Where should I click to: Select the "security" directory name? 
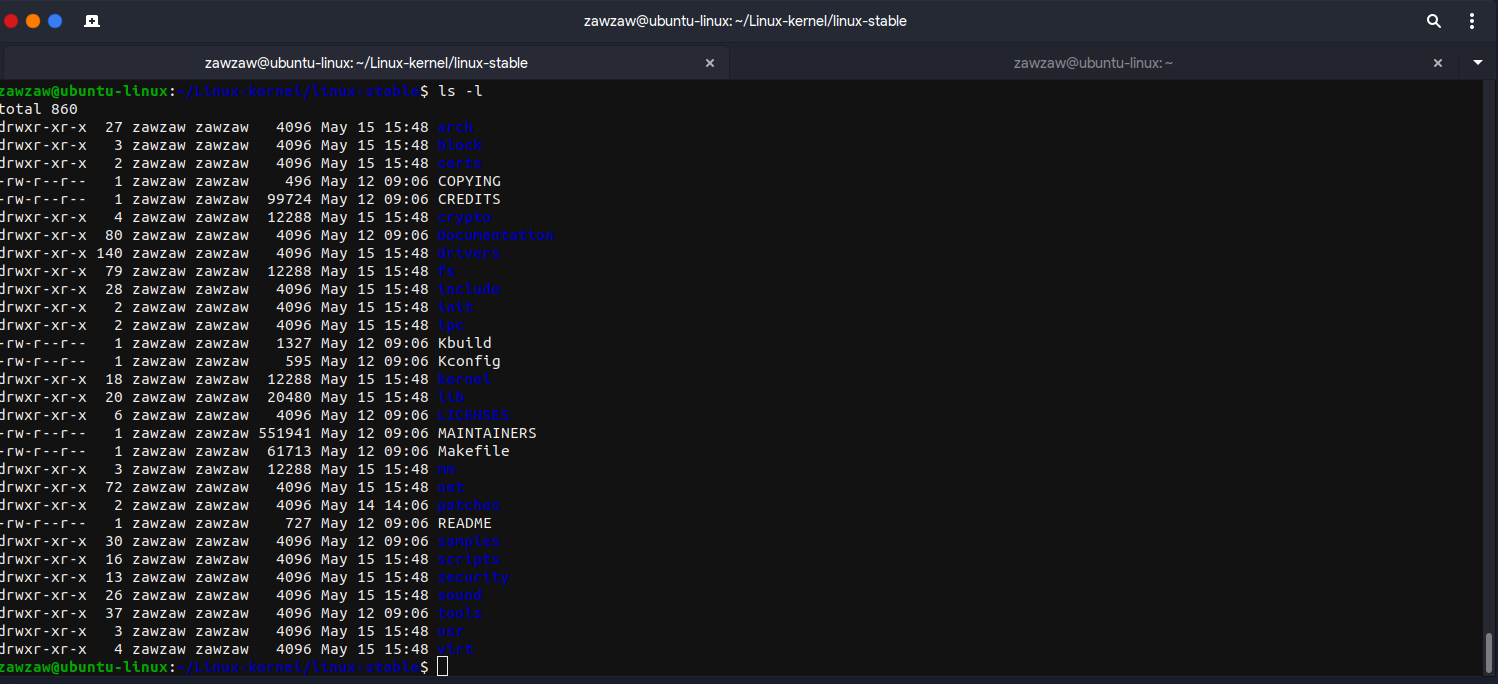(x=474, y=577)
